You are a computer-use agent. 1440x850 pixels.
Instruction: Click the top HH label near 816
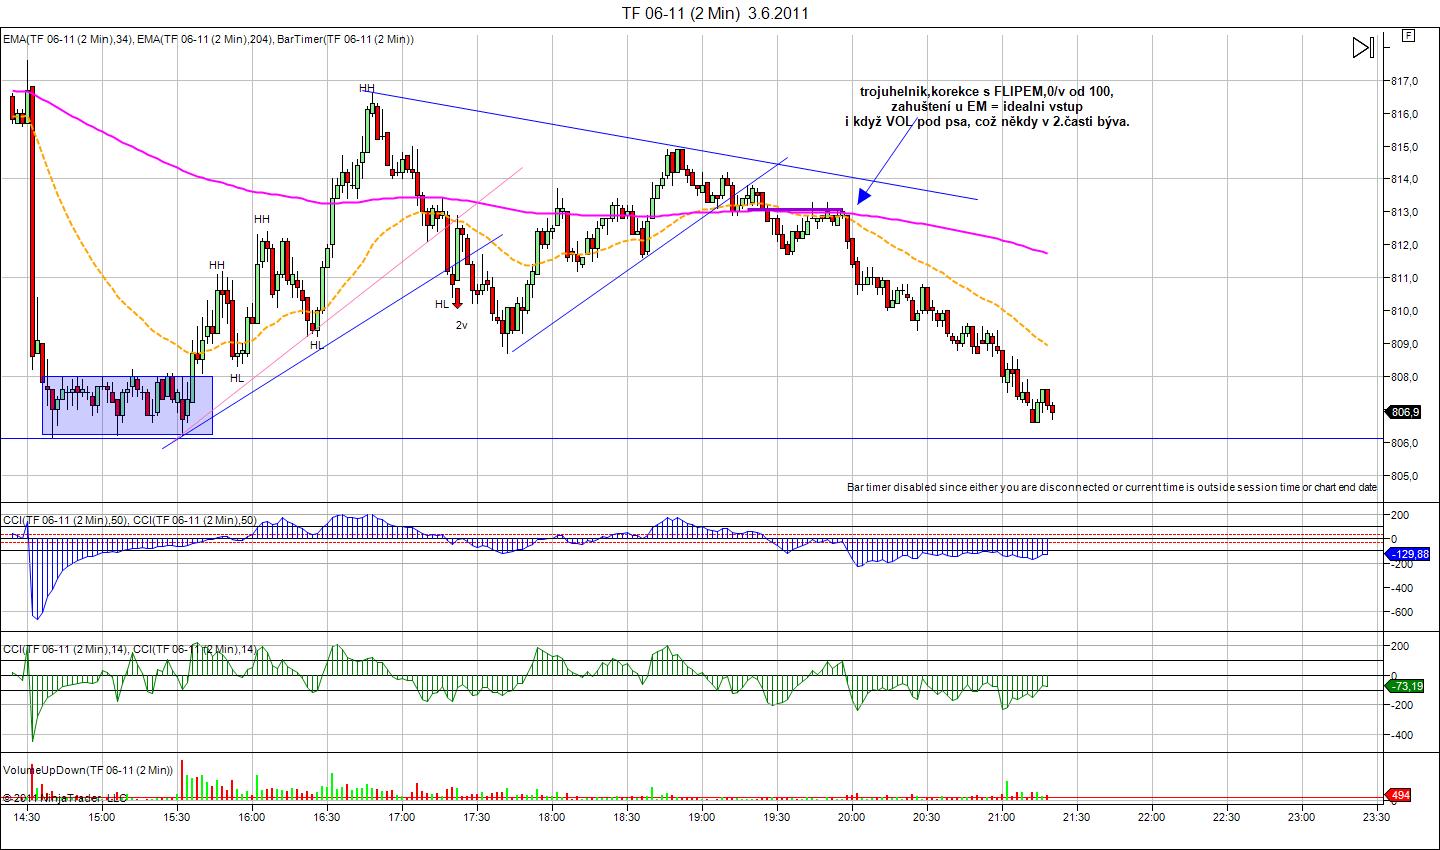[367, 89]
